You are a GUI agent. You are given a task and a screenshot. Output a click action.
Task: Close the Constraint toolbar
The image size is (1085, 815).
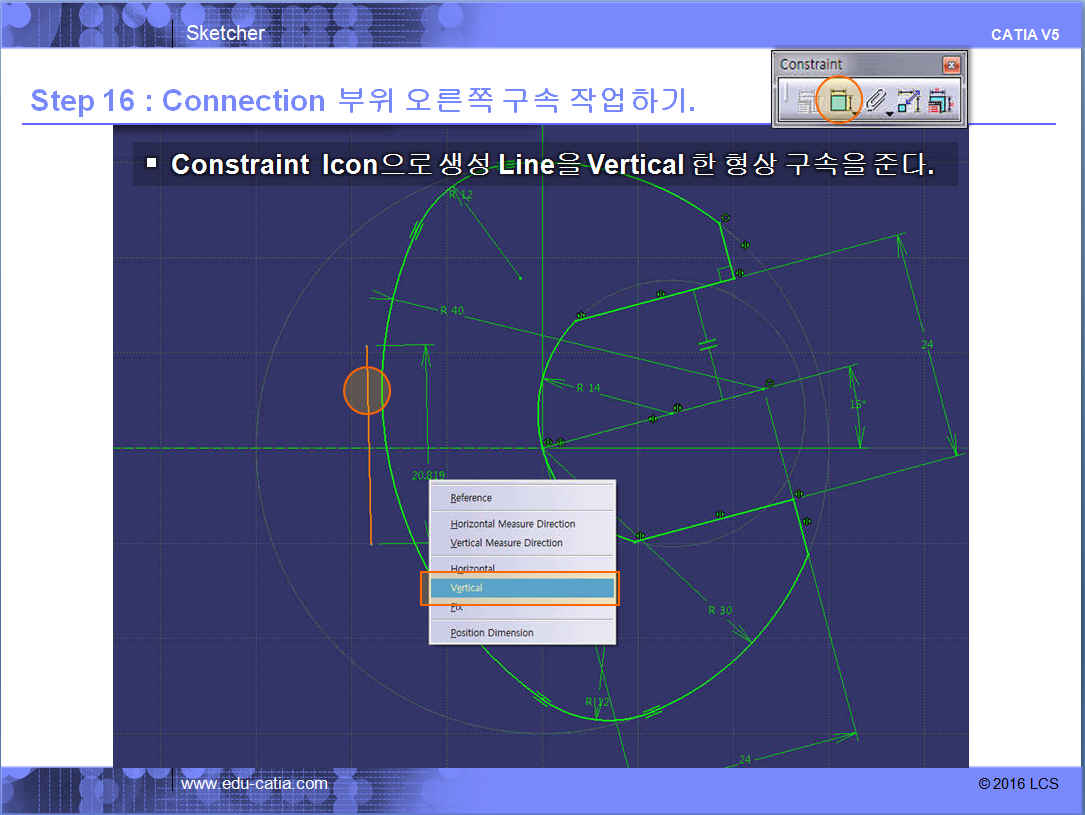pos(951,65)
